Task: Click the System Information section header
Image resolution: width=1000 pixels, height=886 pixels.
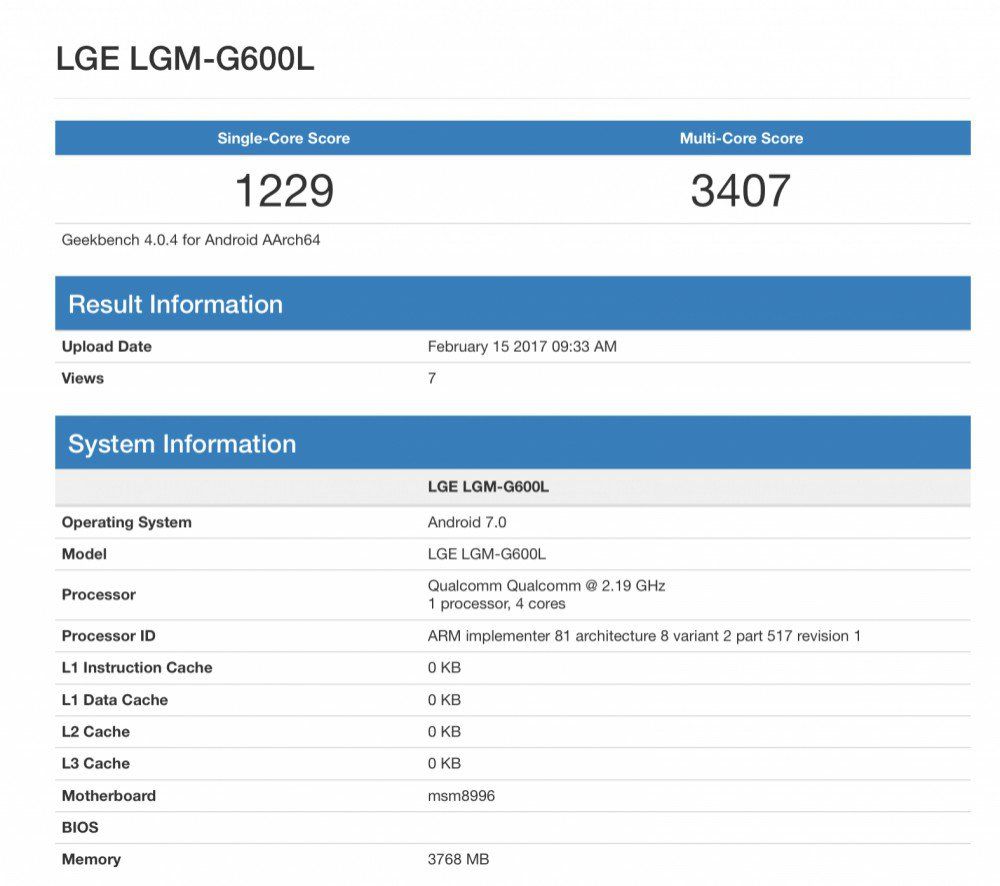Action: (x=181, y=444)
